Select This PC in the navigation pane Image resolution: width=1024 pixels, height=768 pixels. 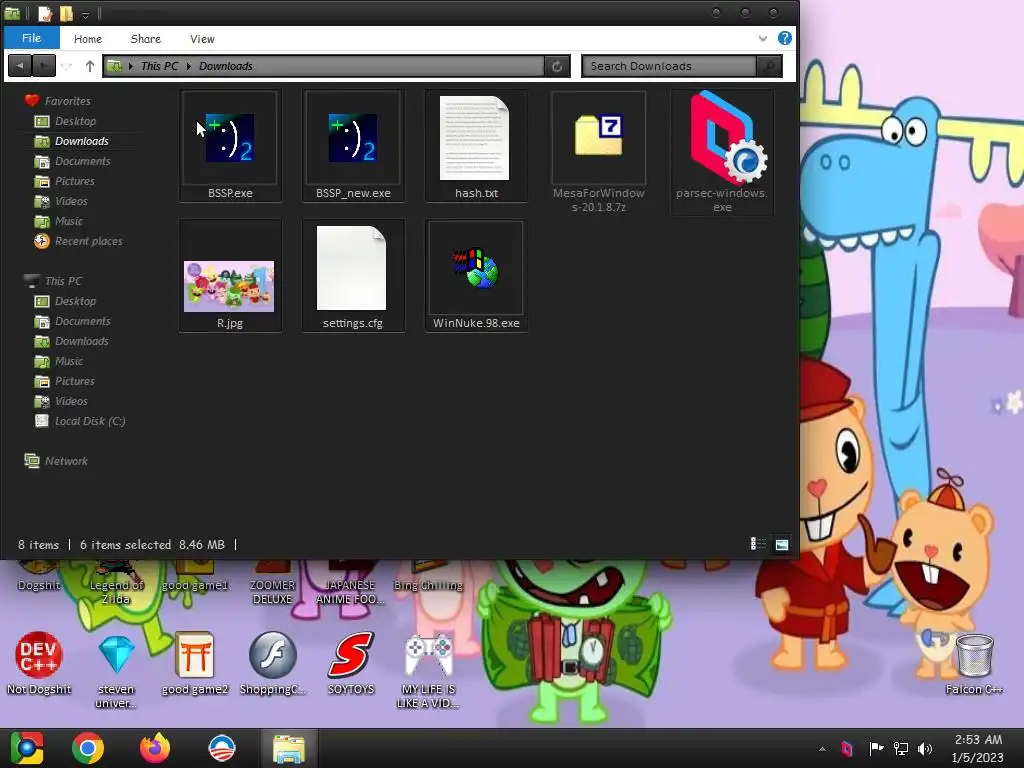point(53,281)
